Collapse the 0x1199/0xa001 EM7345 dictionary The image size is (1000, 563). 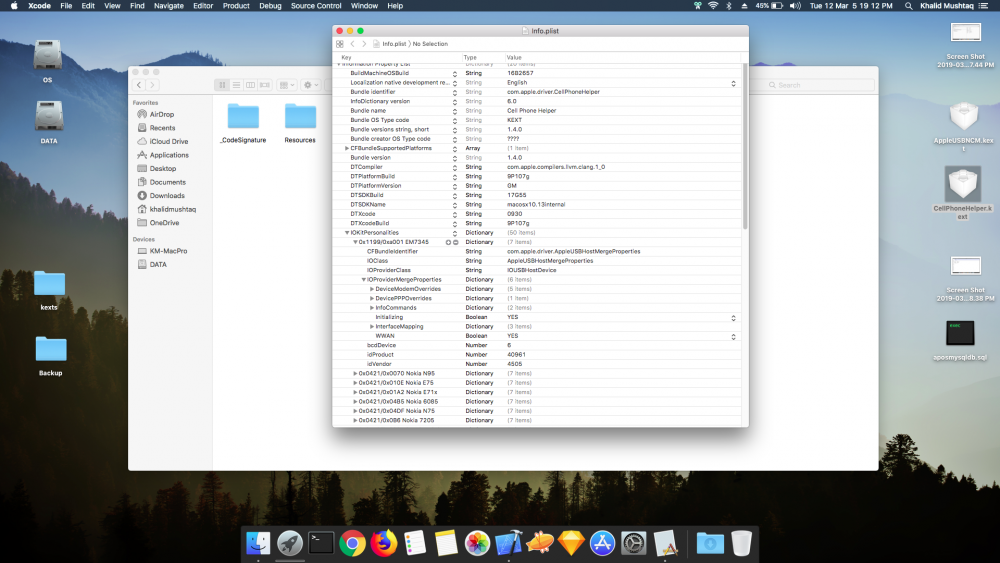coord(355,242)
